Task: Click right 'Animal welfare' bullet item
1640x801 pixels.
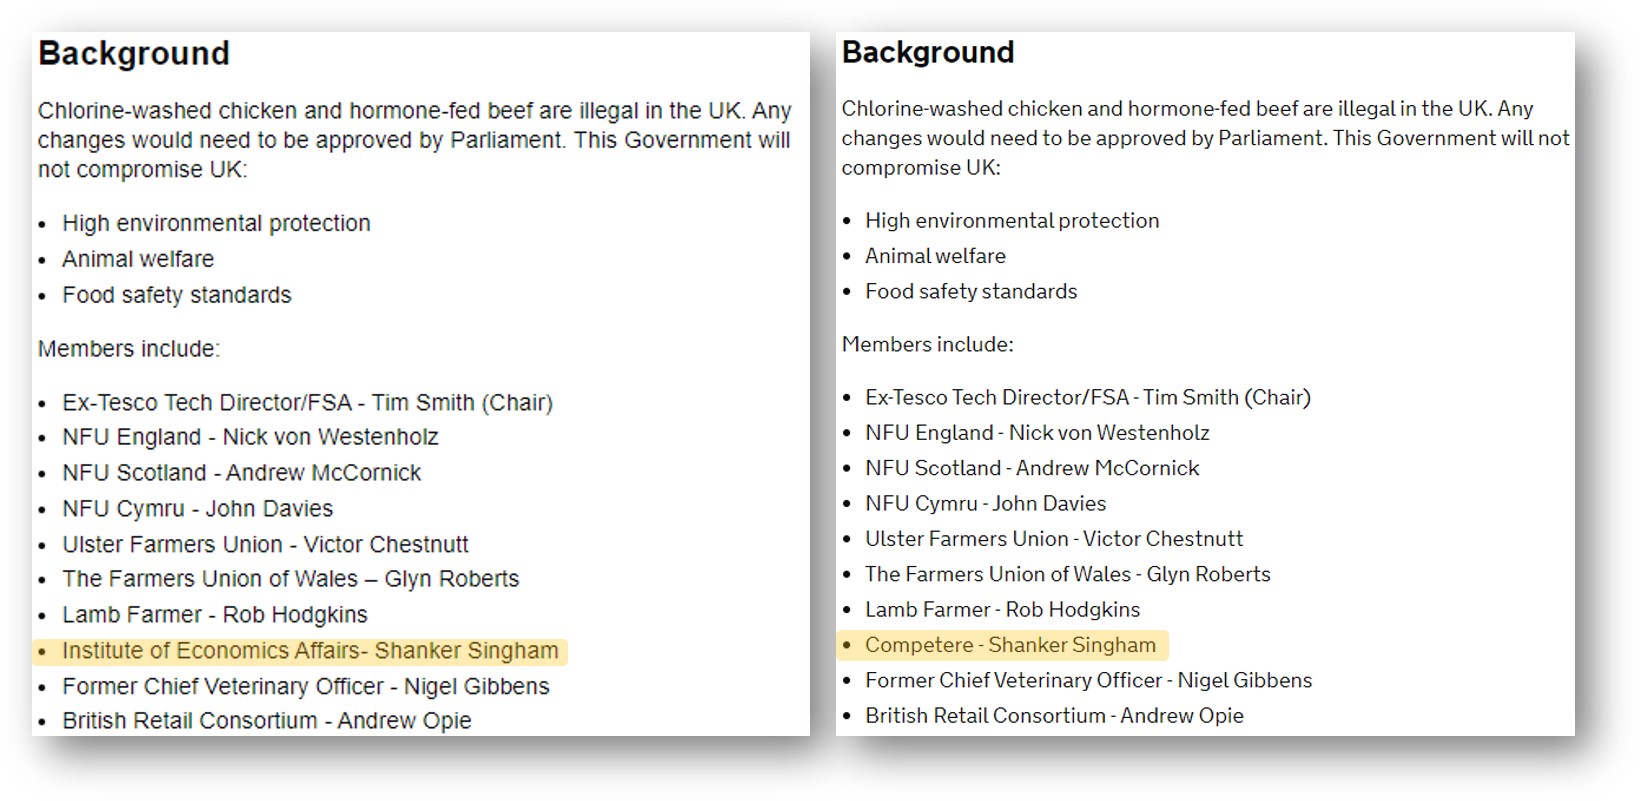Action: (935, 256)
